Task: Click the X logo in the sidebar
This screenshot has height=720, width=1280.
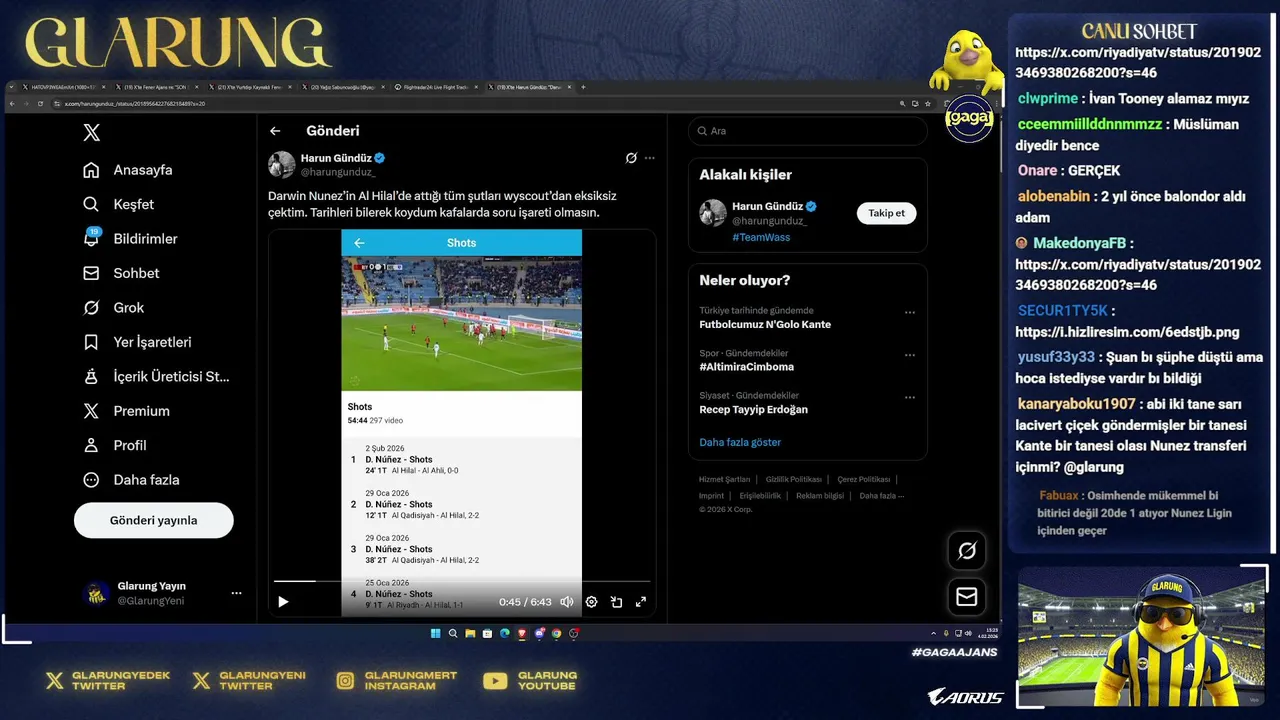Action: click(x=91, y=133)
